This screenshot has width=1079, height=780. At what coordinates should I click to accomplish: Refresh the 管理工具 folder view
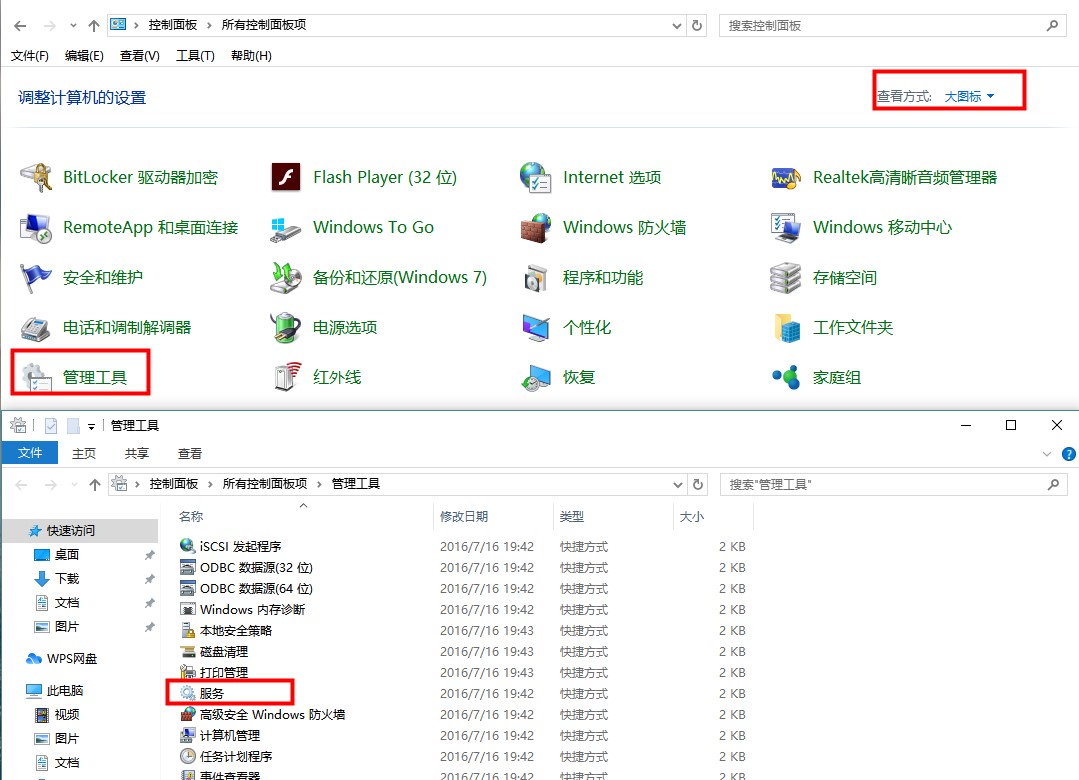click(697, 485)
